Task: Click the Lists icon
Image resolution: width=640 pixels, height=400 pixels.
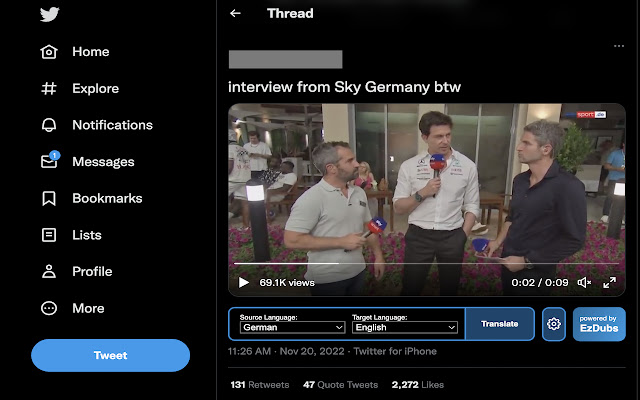Action: (49, 235)
